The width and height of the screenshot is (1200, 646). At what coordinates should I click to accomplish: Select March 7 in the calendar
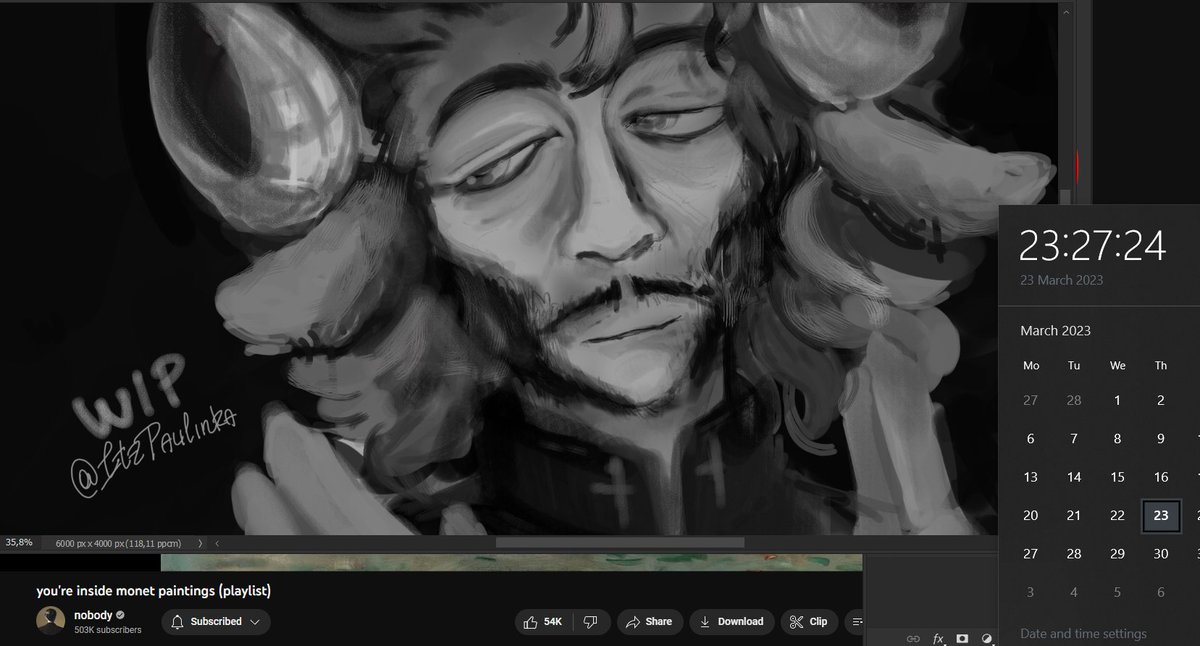tap(1074, 439)
